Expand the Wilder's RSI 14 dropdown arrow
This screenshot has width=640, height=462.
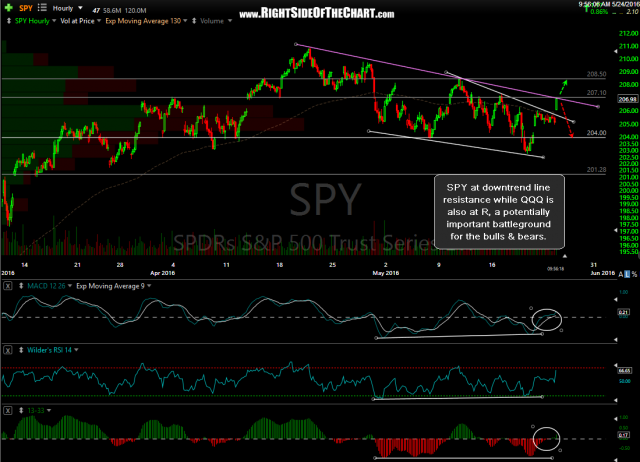[76, 350]
